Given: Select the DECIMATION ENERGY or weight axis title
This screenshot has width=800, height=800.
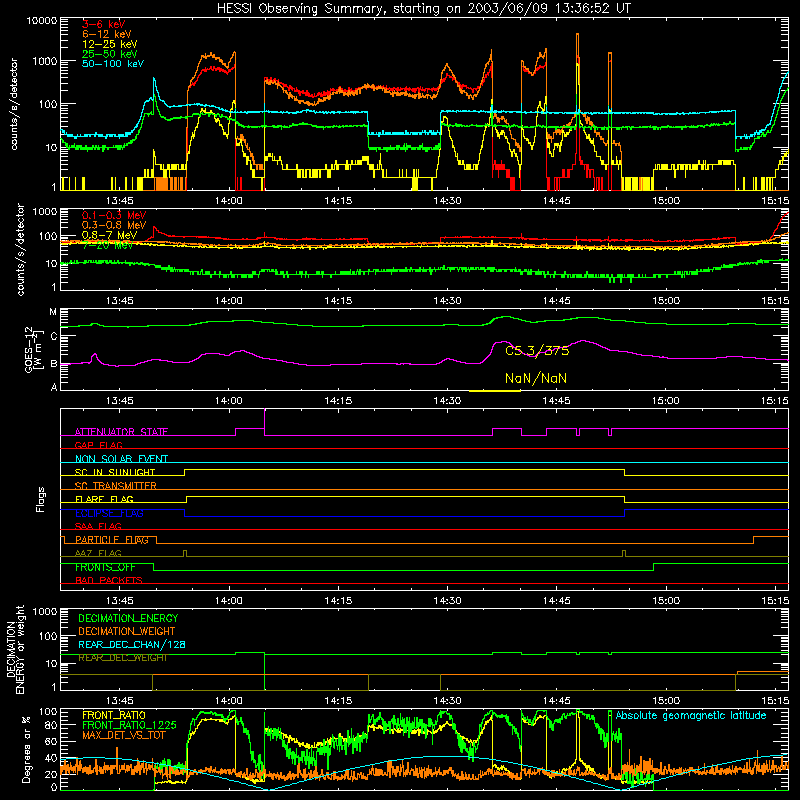Looking at the screenshot, I should click(x=15, y=649).
